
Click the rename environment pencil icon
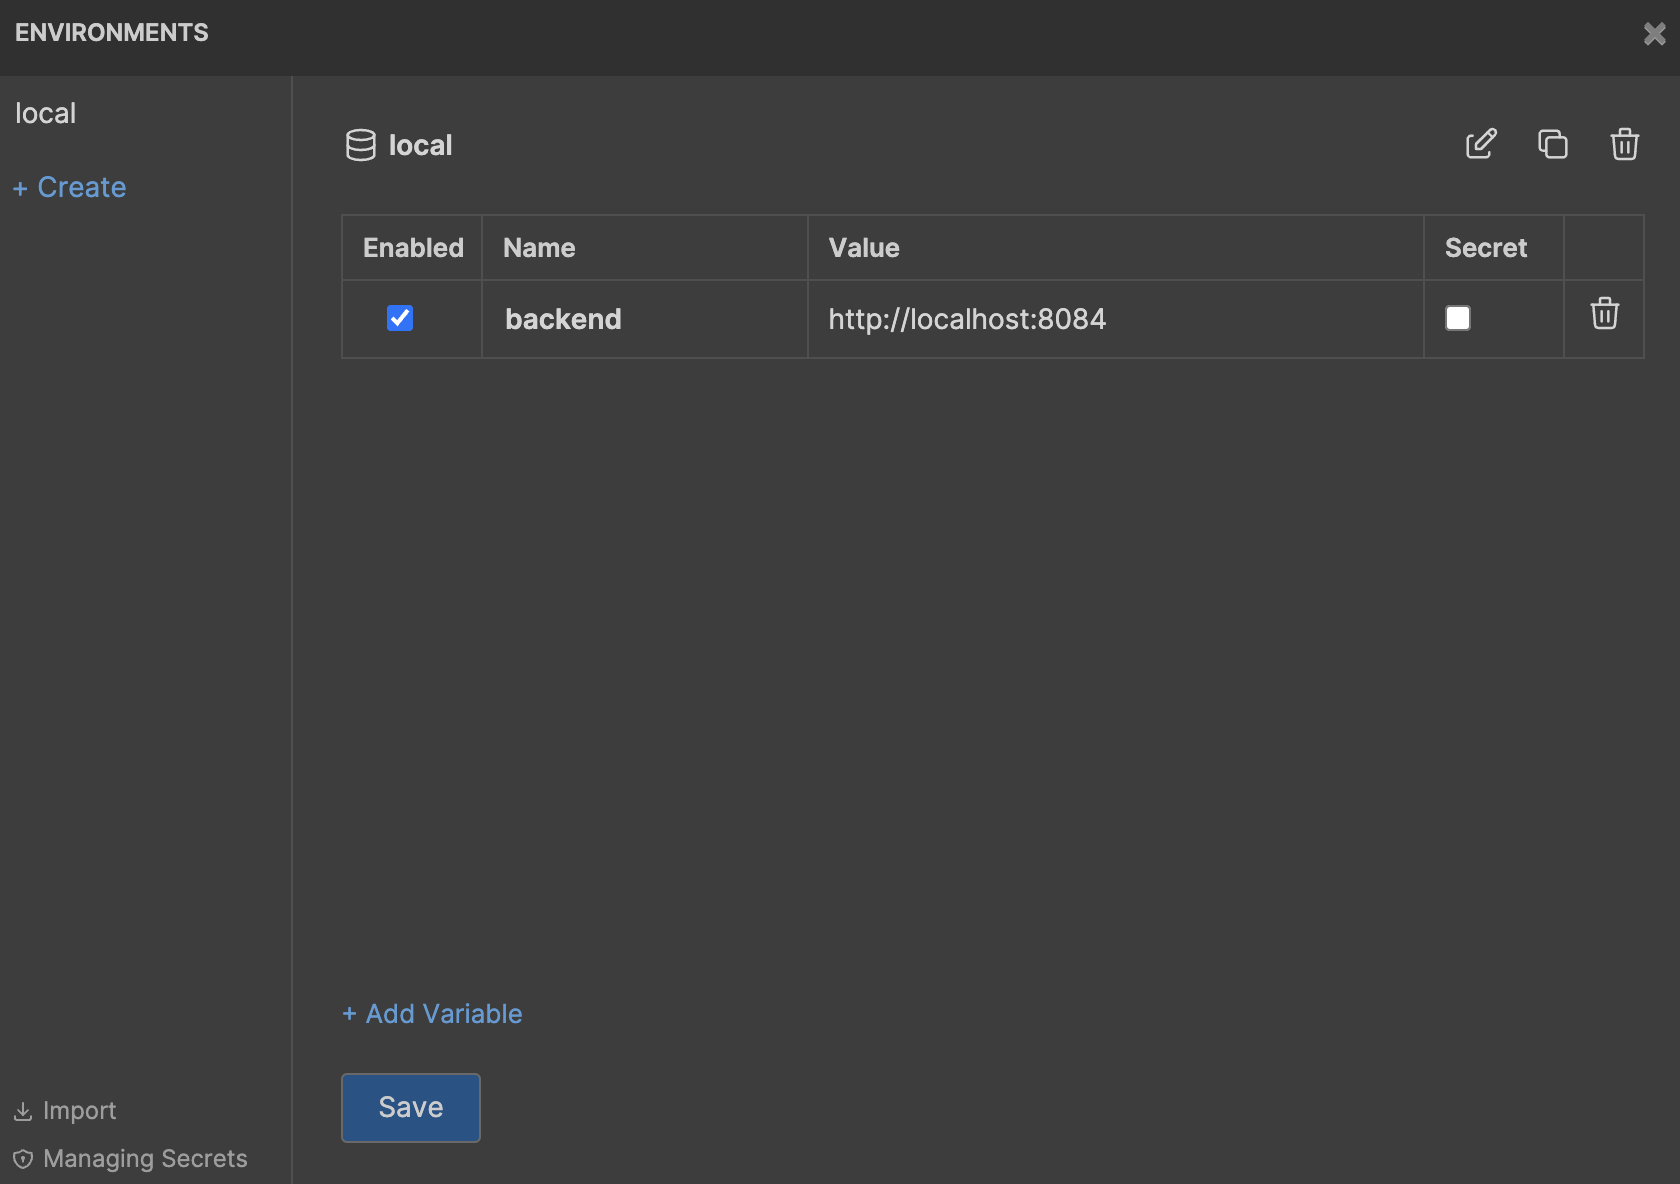coord(1480,144)
